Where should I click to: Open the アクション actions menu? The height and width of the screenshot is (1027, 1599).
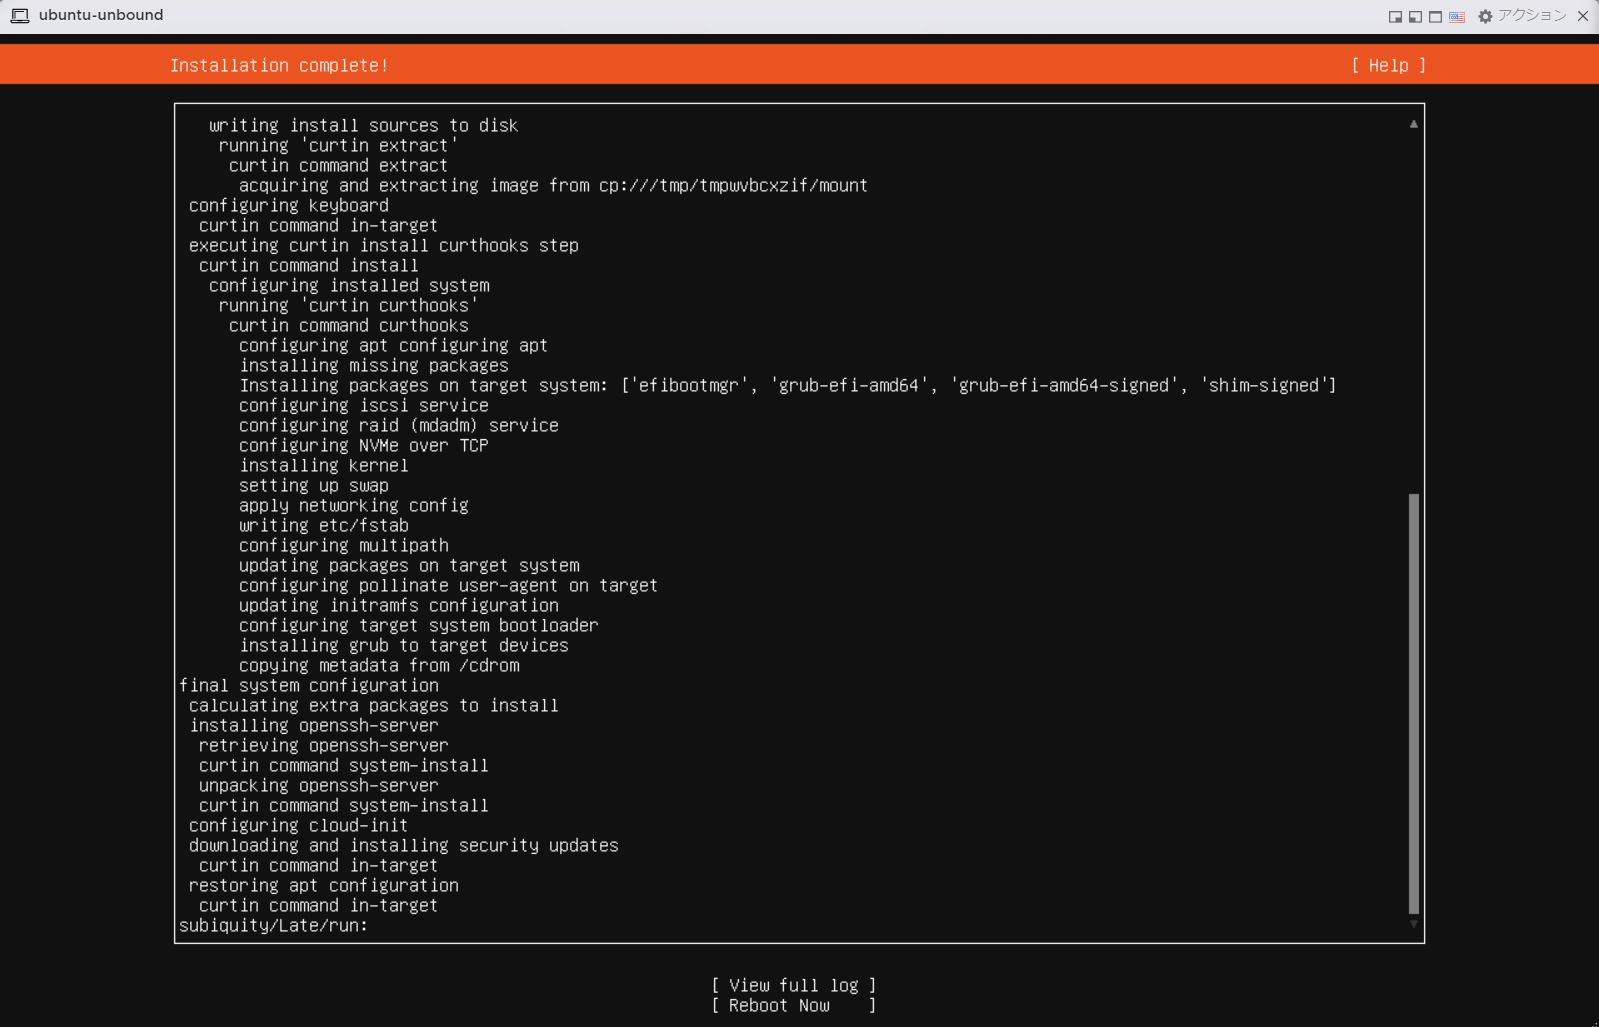click(1532, 15)
